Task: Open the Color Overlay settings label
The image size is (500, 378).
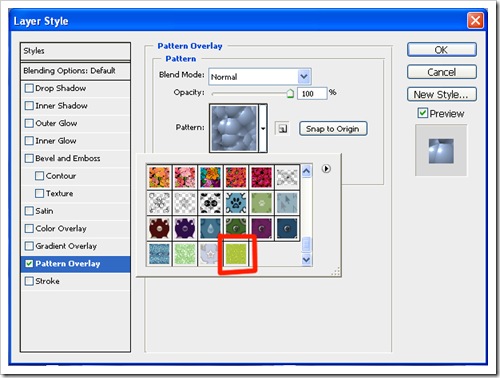Action: 61,229
